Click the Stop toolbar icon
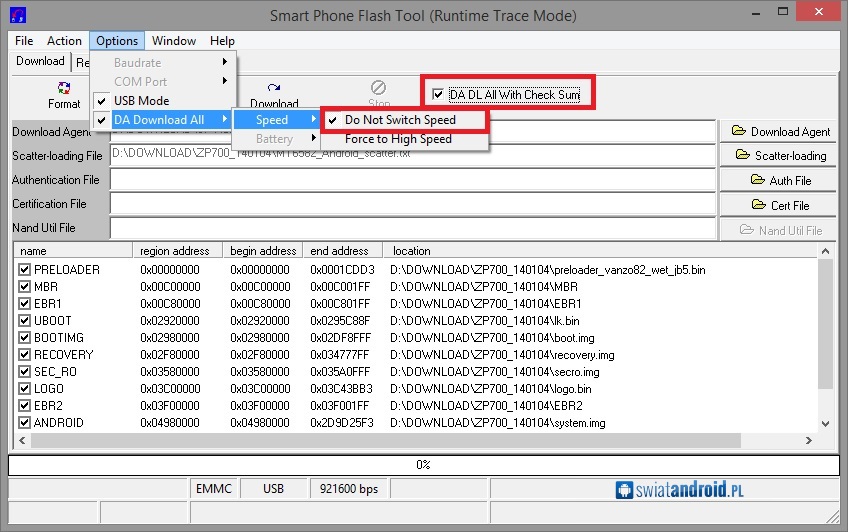 point(379,94)
